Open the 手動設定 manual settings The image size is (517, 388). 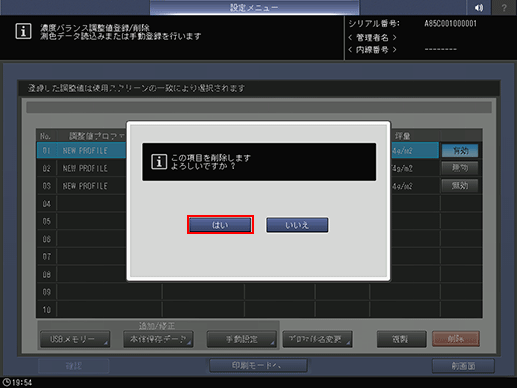(242, 339)
